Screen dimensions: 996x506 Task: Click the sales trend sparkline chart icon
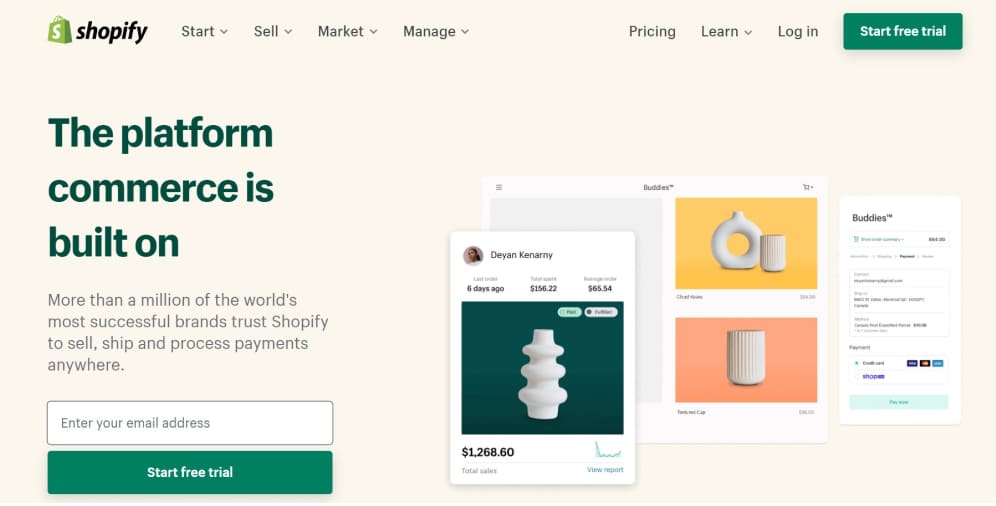[x=608, y=449]
